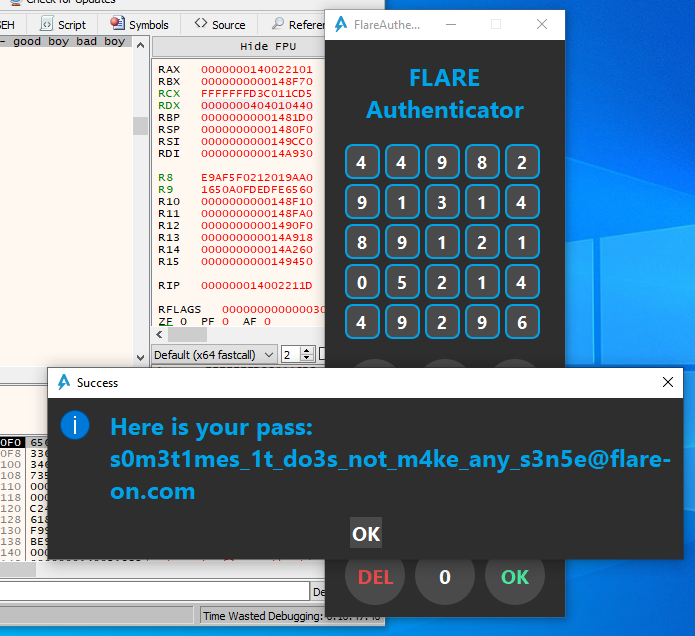Screen dimensions: 695x636
Task: Select the R9 value 1650A0FDEDFE6560
Action: 257,189
